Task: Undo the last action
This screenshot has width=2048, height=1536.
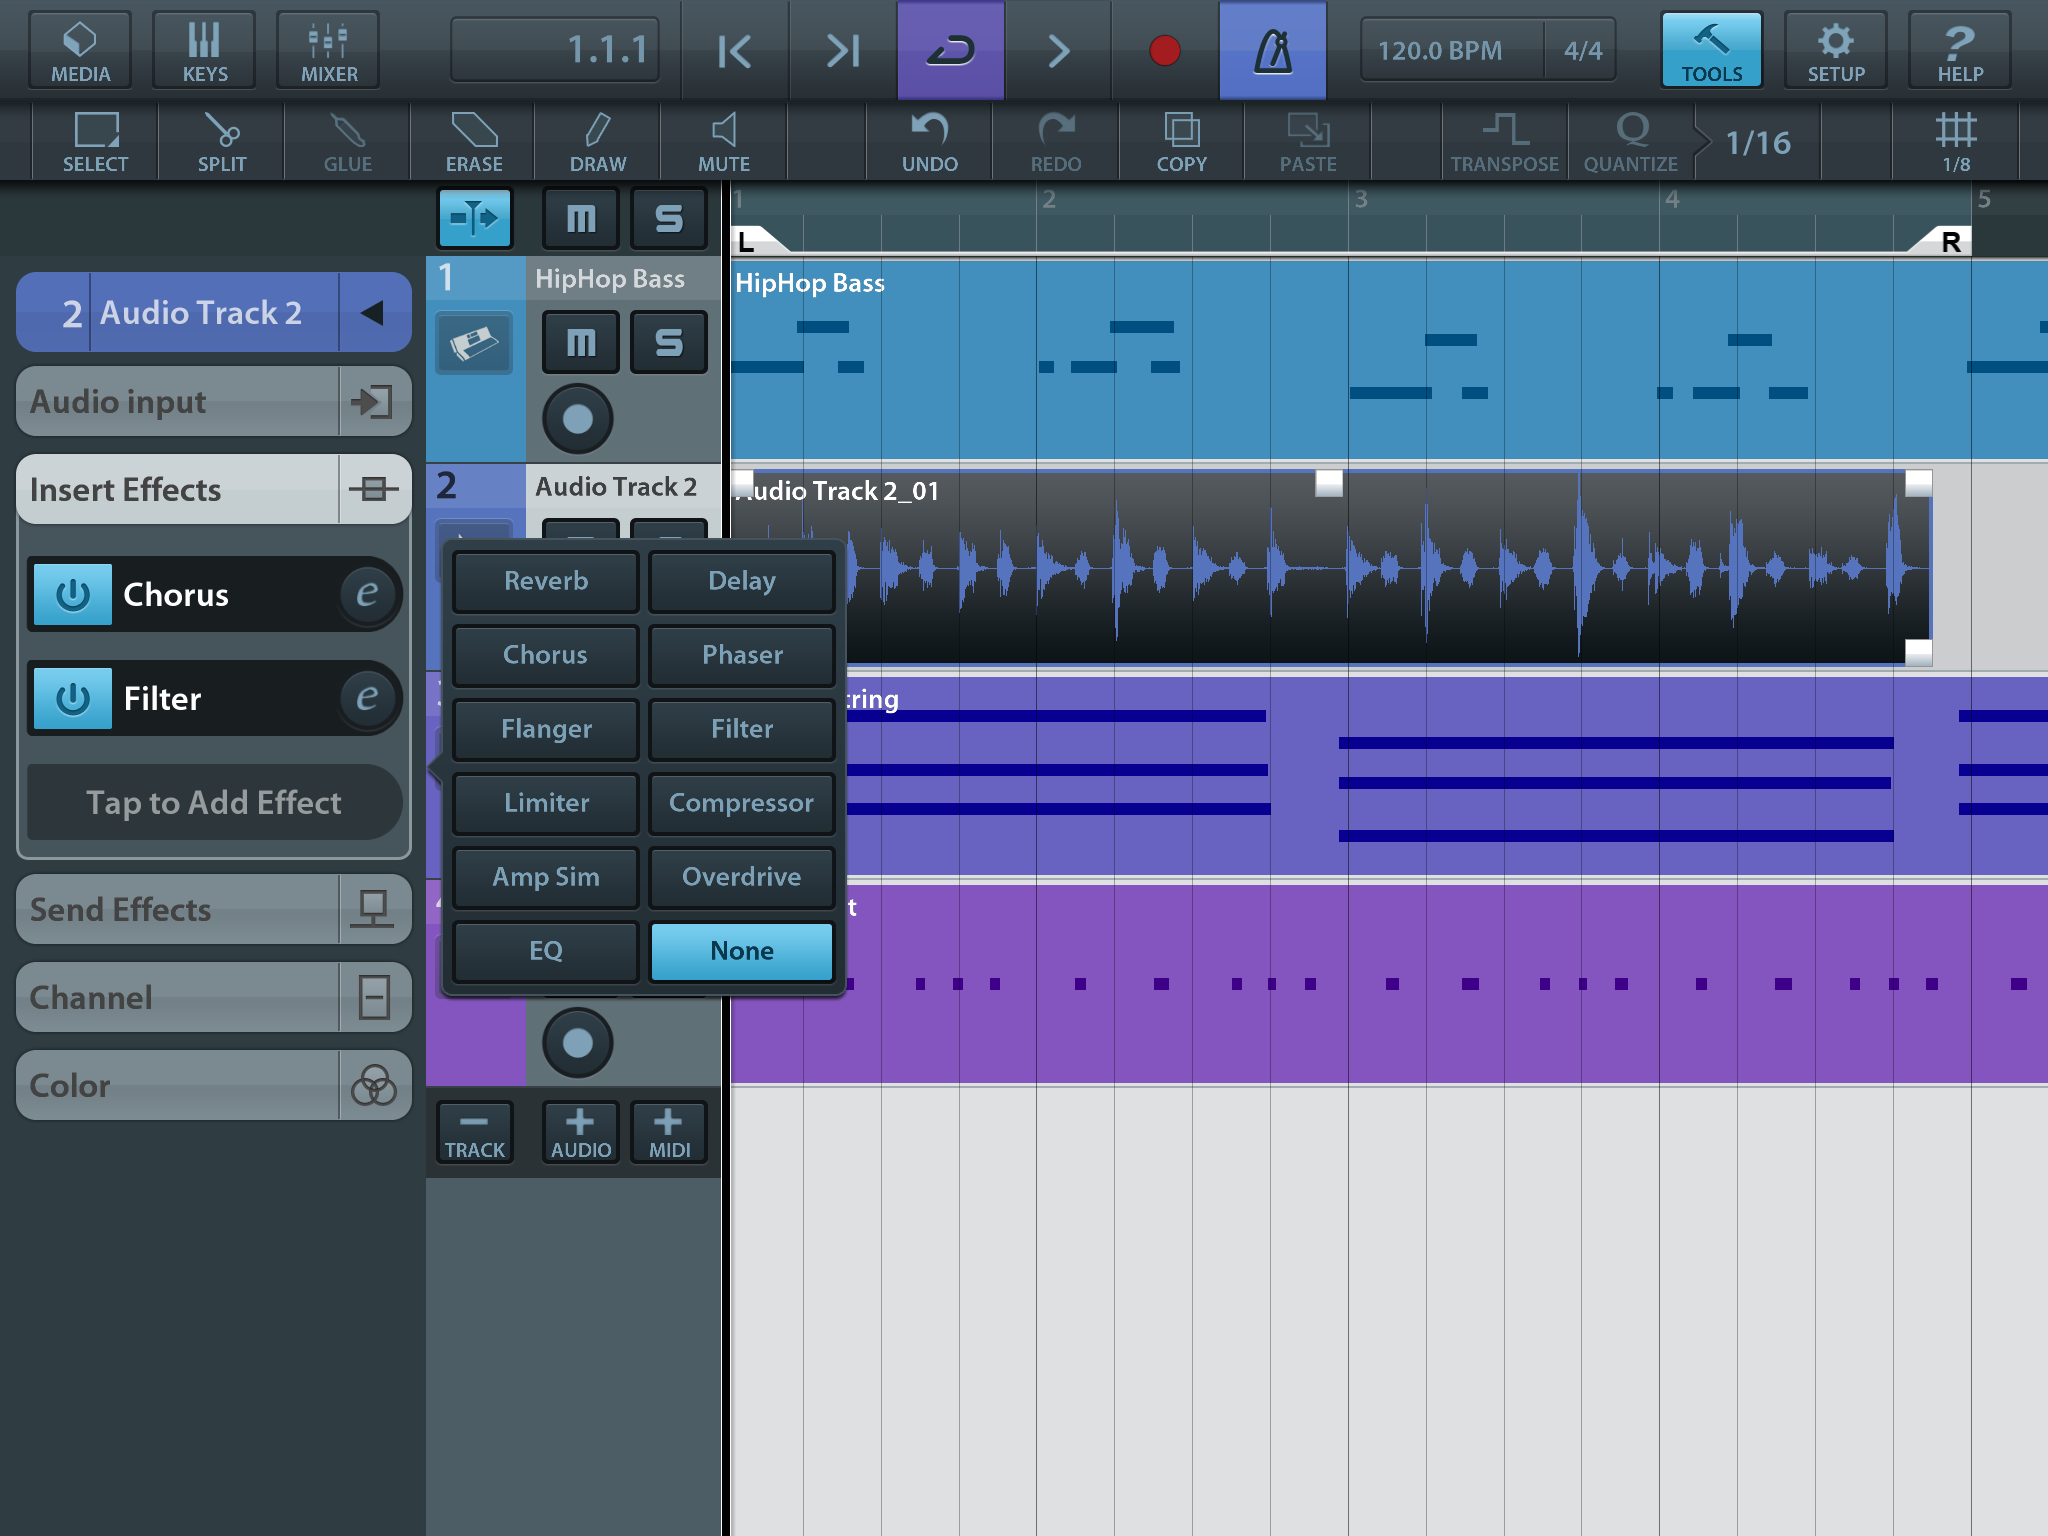Action: click(930, 142)
